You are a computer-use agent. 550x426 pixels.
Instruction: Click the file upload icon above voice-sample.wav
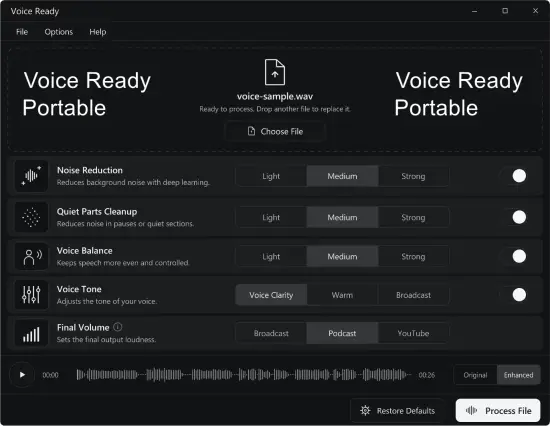pyautogui.click(x=275, y=72)
